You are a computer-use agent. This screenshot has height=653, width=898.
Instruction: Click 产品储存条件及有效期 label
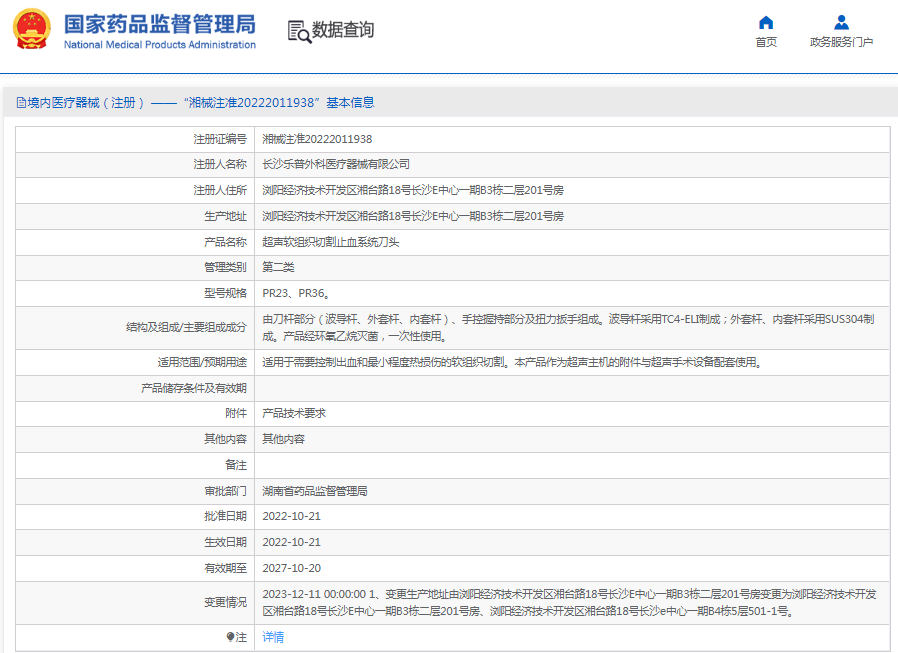(x=194, y=388)
